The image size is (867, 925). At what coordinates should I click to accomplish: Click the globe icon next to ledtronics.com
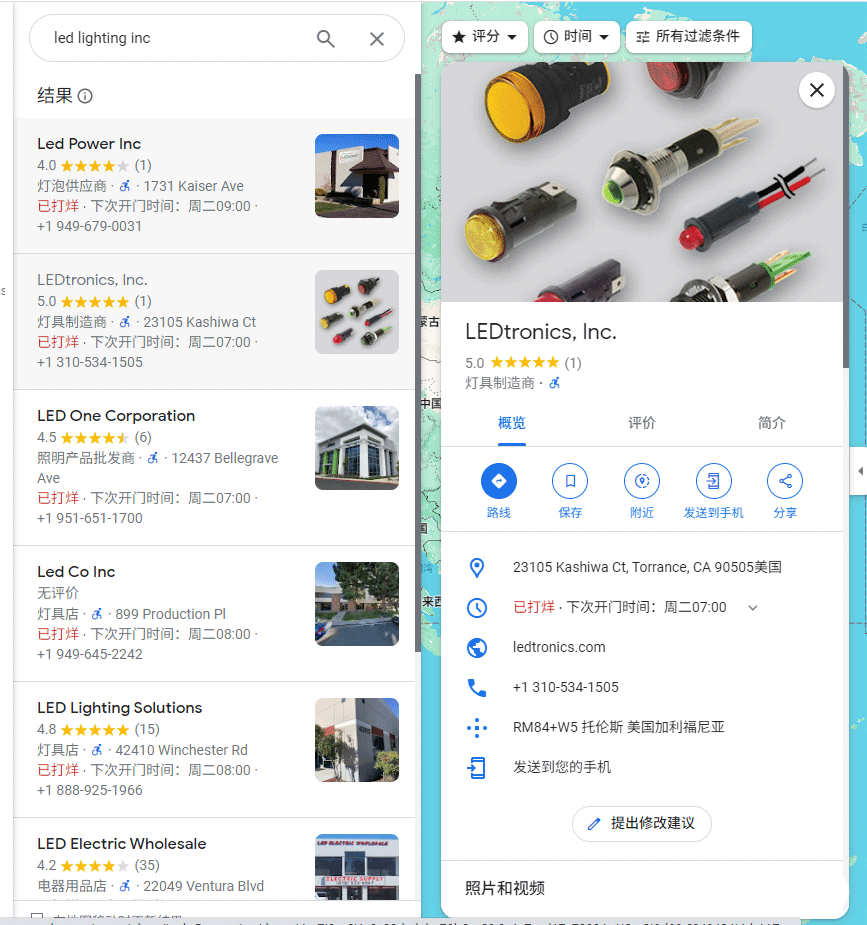pyautogui.click(x=477, y=647)
